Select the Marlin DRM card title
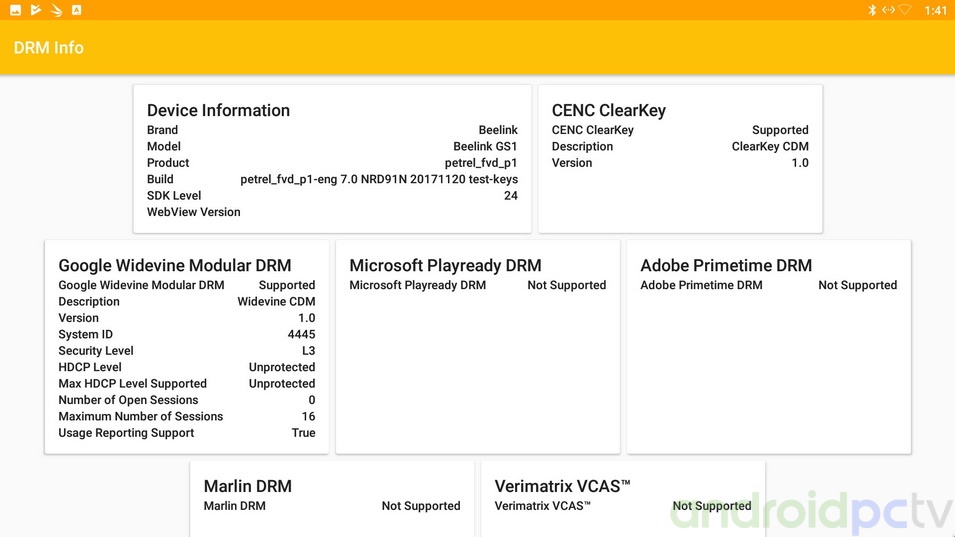955x537 pixels. 247,486
